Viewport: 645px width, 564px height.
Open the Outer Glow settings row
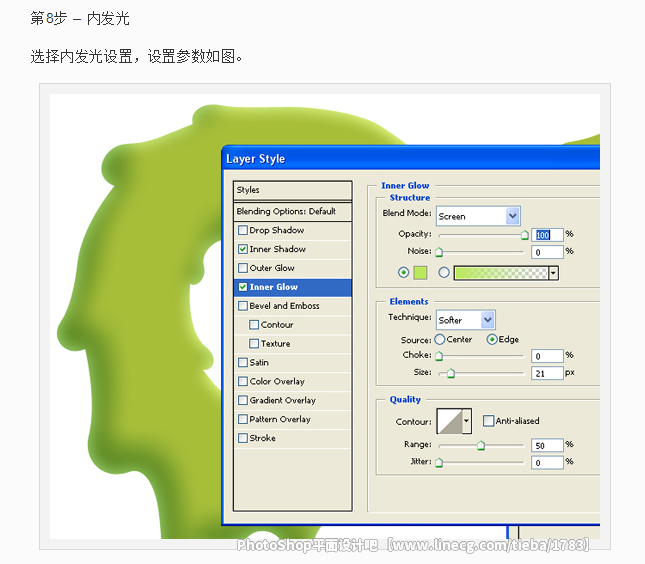tap(292, 268)
